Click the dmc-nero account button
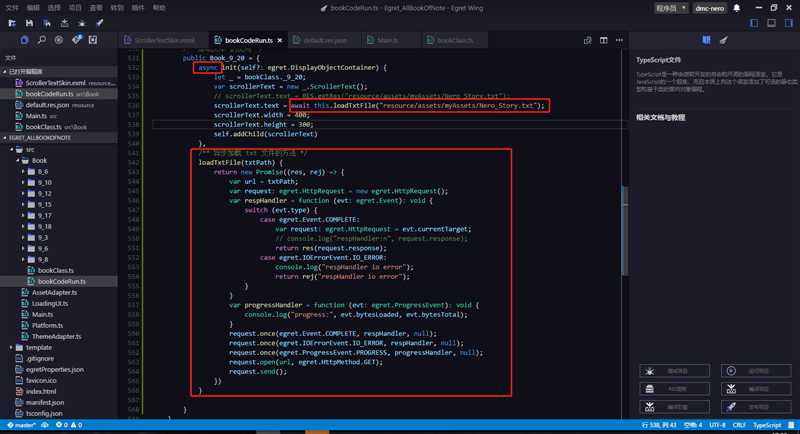This screenshot has height=434, width=800. (x=709, y=8)
